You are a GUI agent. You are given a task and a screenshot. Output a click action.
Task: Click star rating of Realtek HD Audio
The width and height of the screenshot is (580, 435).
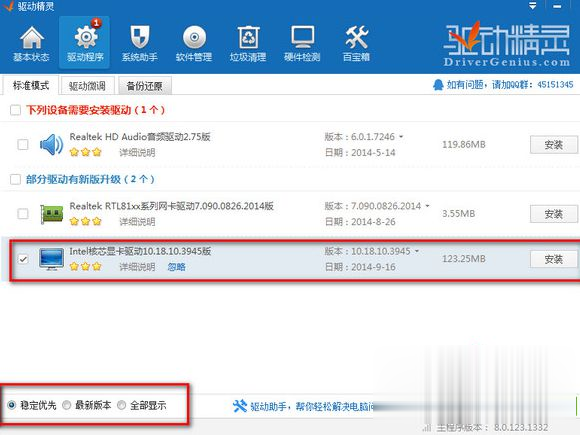pyautogui.click(x=85, y=152)
